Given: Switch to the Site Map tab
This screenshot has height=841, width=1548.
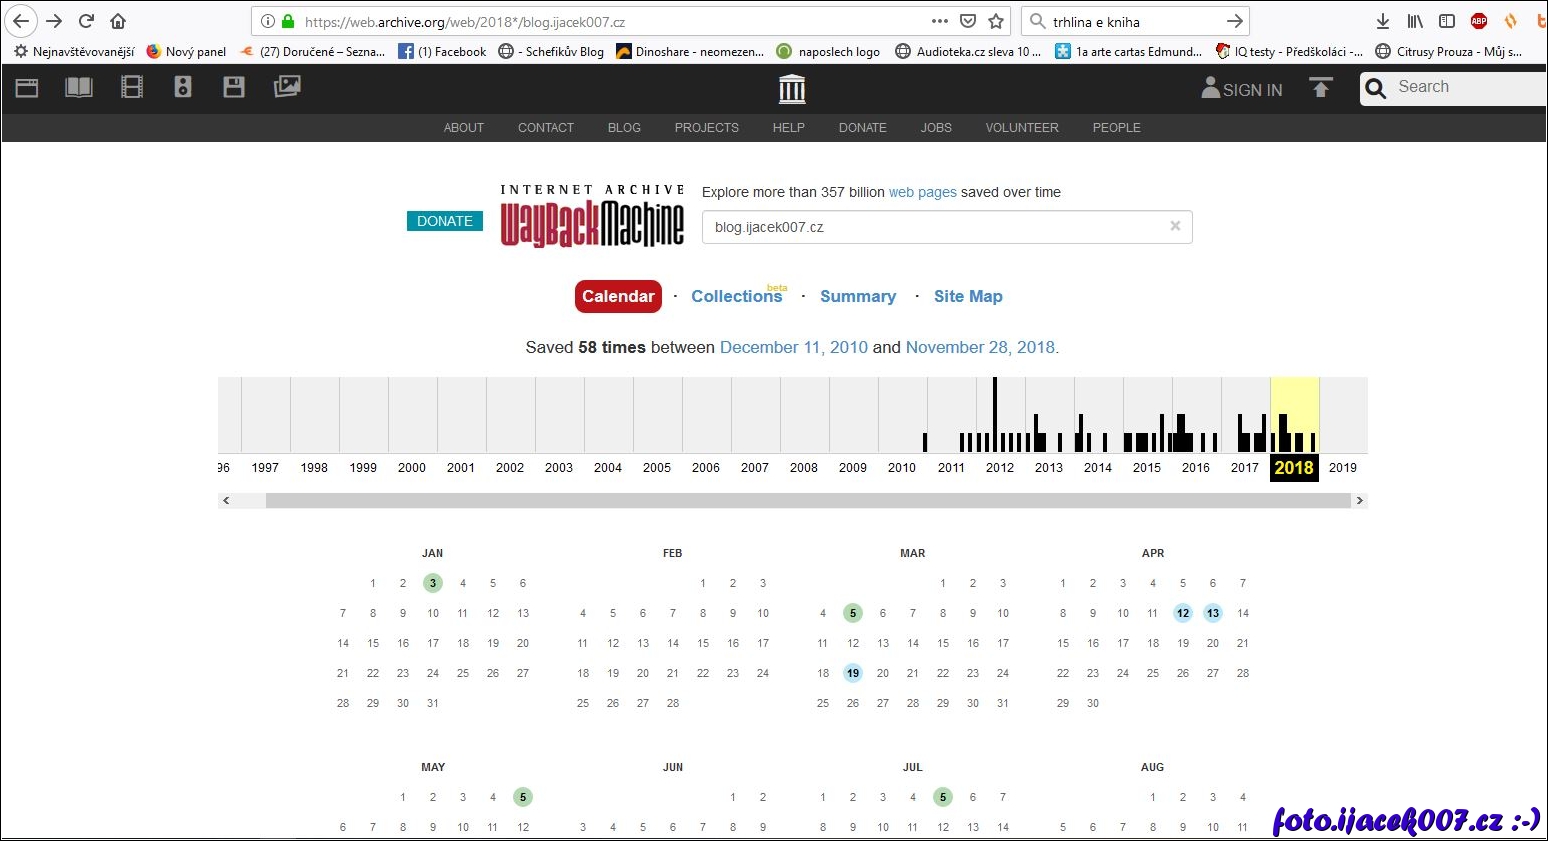Looking at the screenshot, I should click(967, 296).
